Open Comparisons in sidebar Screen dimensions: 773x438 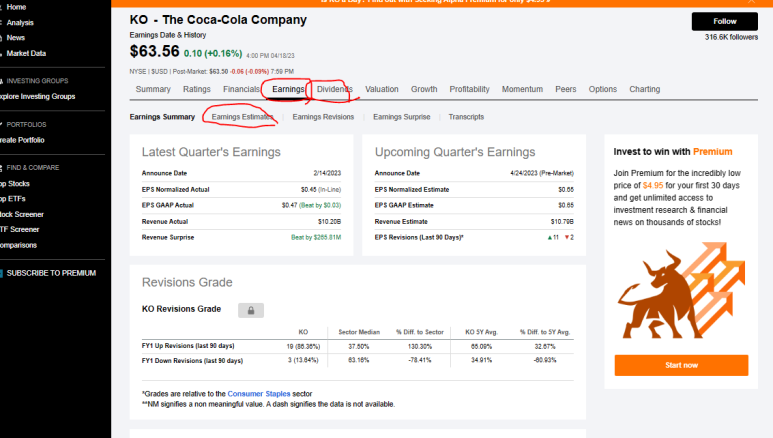[18, 245]
